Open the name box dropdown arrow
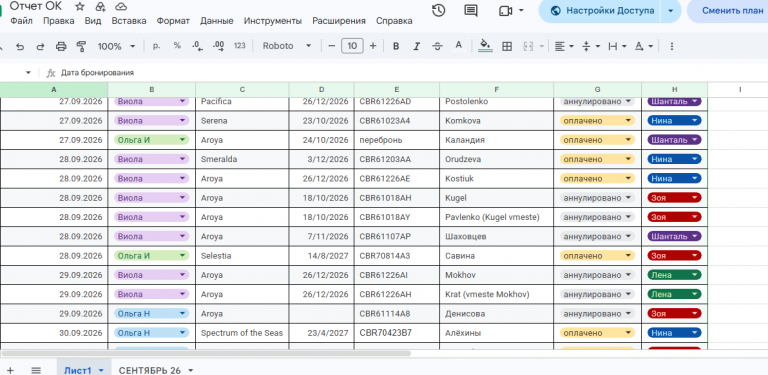 (28, 73)
